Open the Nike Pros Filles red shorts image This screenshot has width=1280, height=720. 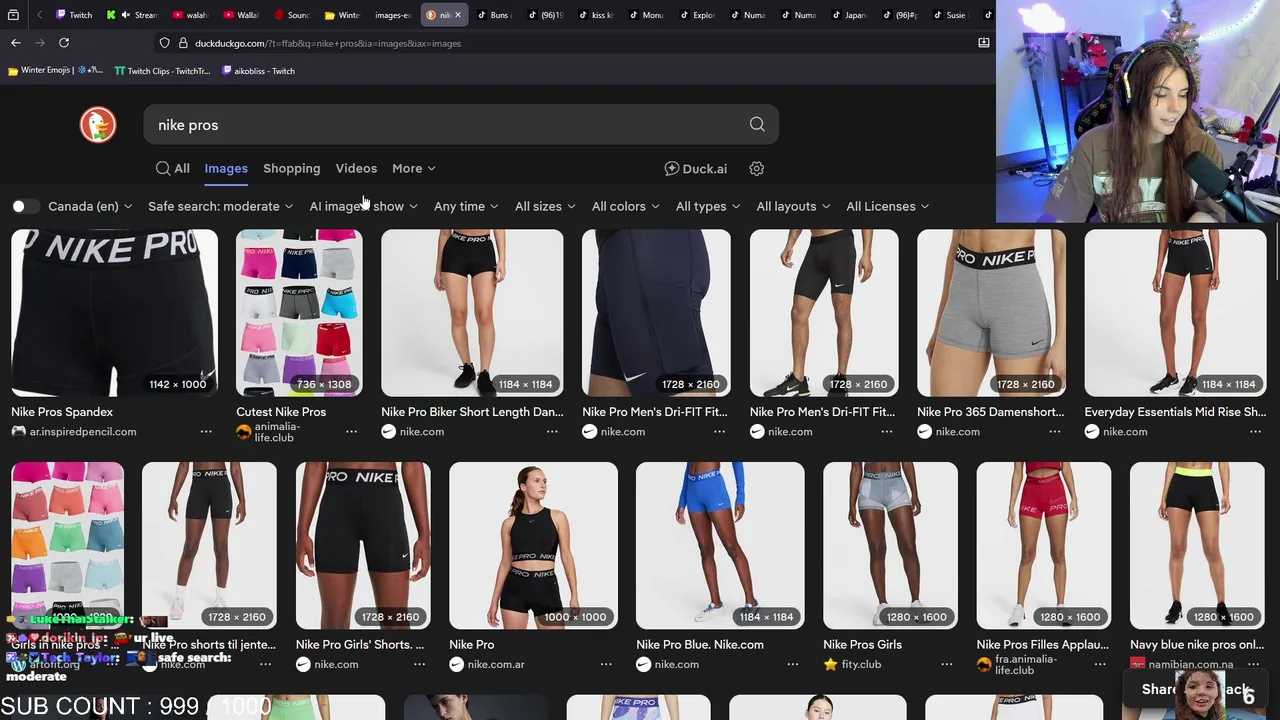pos(1044,545)
